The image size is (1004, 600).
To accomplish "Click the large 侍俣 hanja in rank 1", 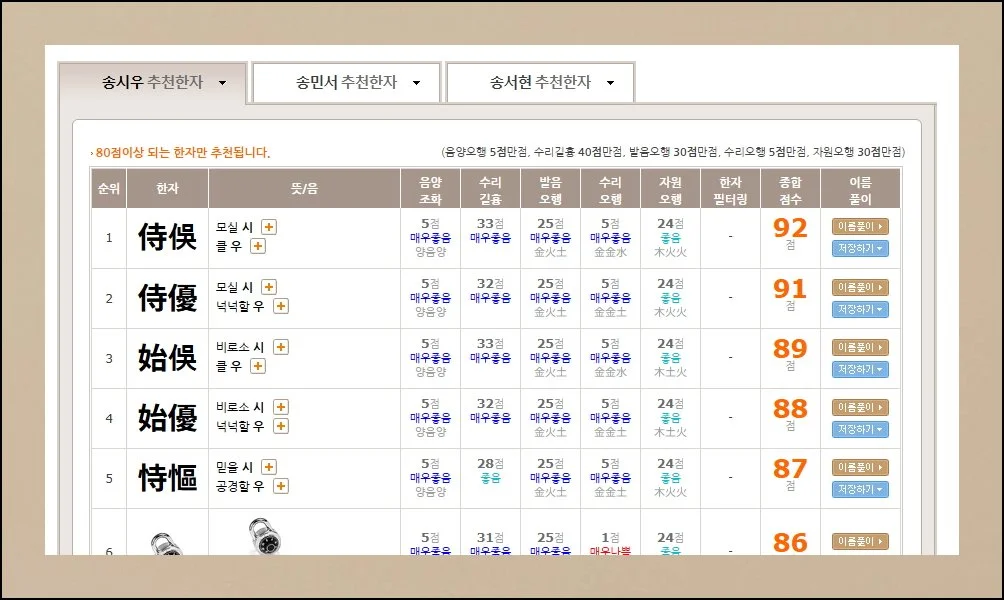I will pyautogui.click(x=167, y=238).
